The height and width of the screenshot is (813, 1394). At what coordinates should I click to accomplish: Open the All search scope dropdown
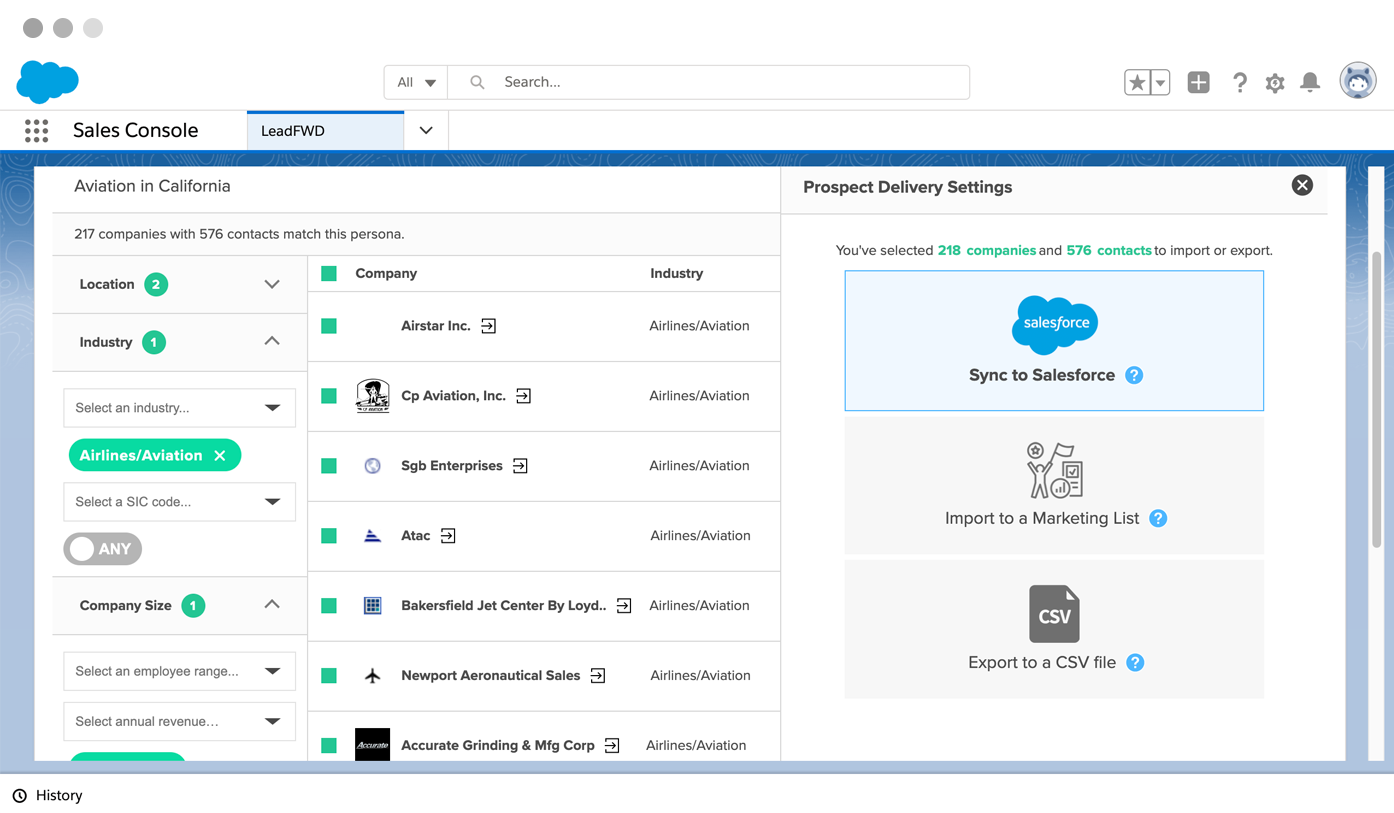(416, 82)
